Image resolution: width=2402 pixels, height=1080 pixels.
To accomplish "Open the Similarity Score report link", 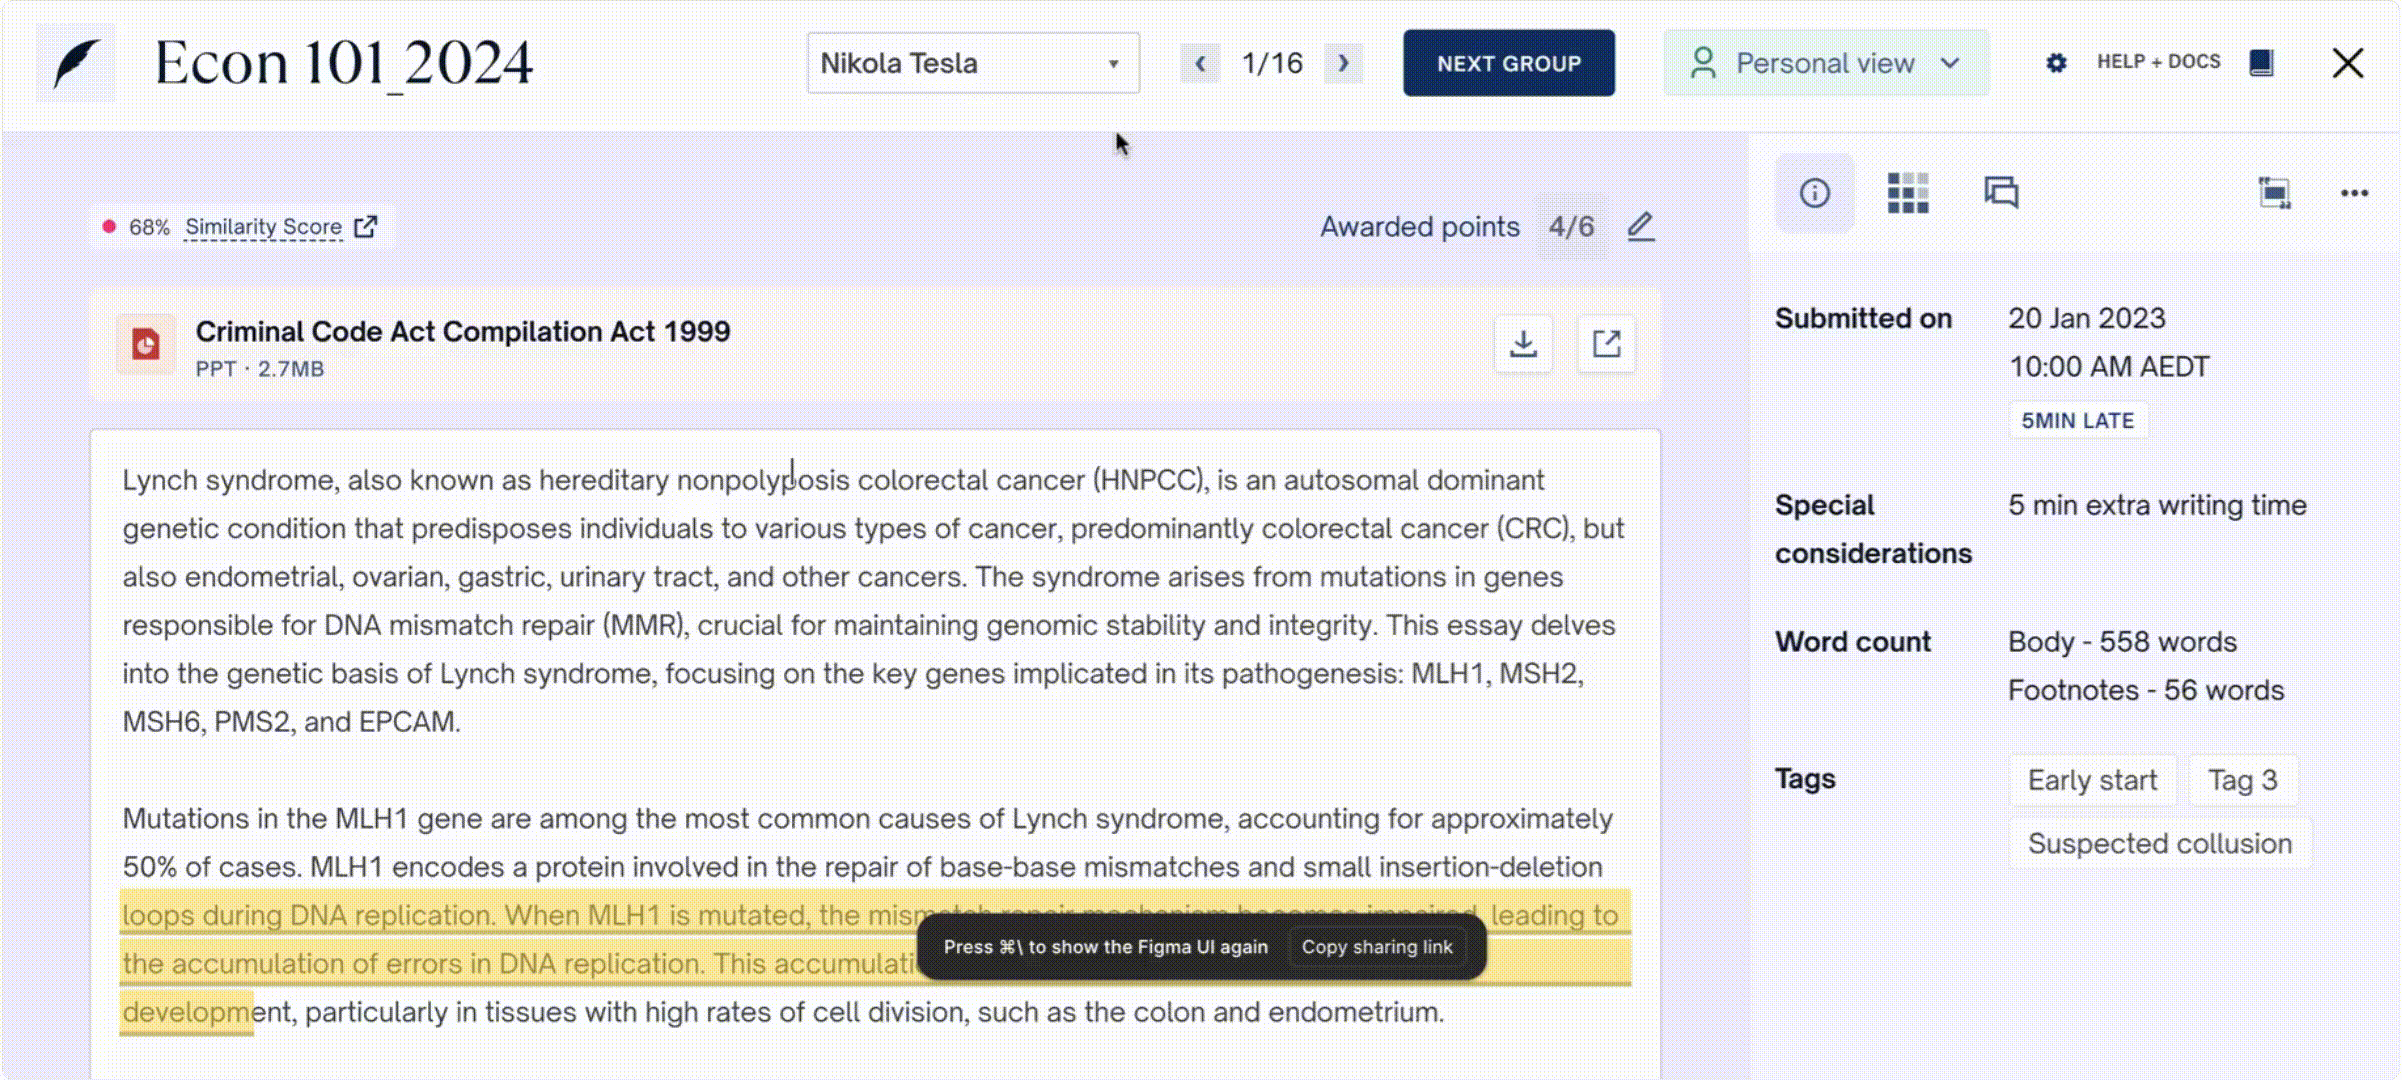I will 263,227.
